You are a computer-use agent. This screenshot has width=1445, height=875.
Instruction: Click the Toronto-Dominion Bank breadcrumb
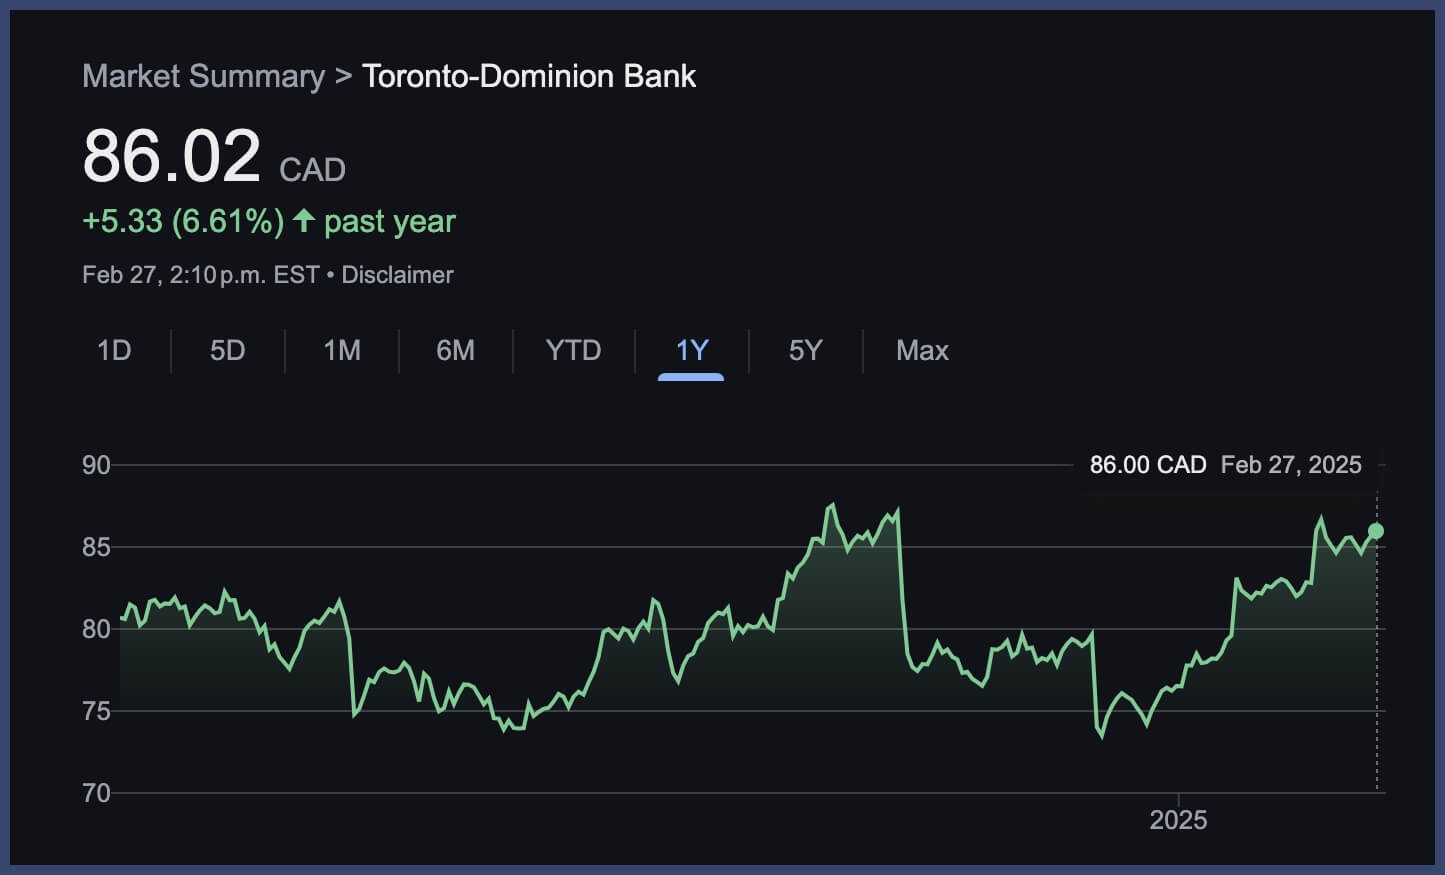click(531, 76)
